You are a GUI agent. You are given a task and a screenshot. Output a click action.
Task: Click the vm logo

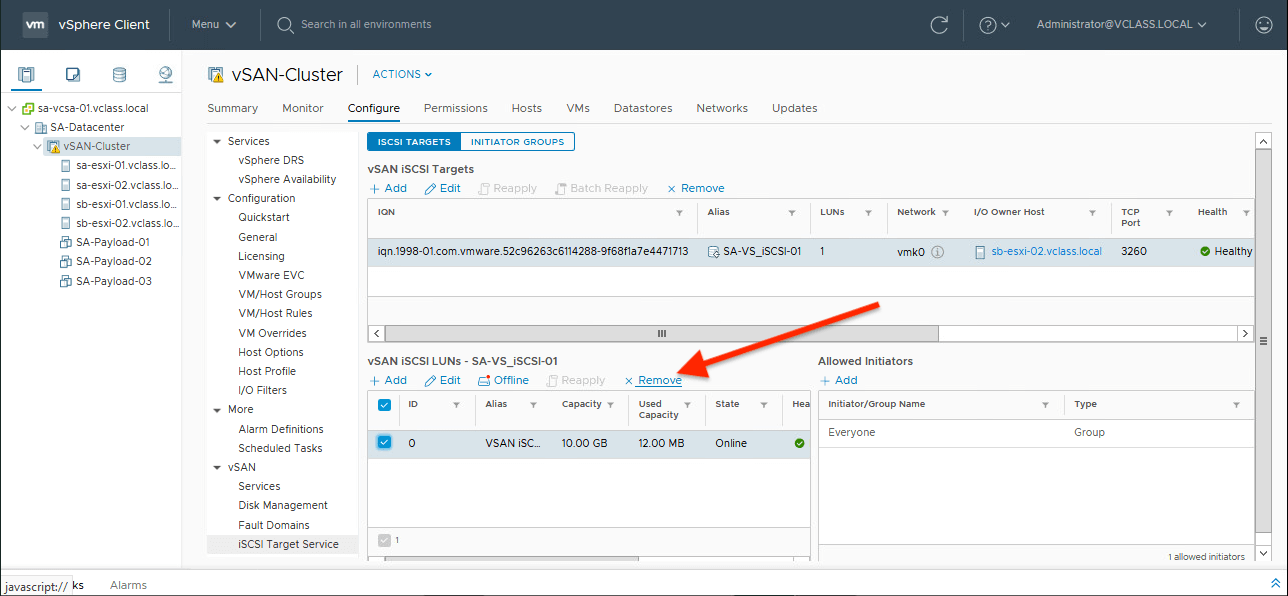pyautogui.click(x=36, y=24)
